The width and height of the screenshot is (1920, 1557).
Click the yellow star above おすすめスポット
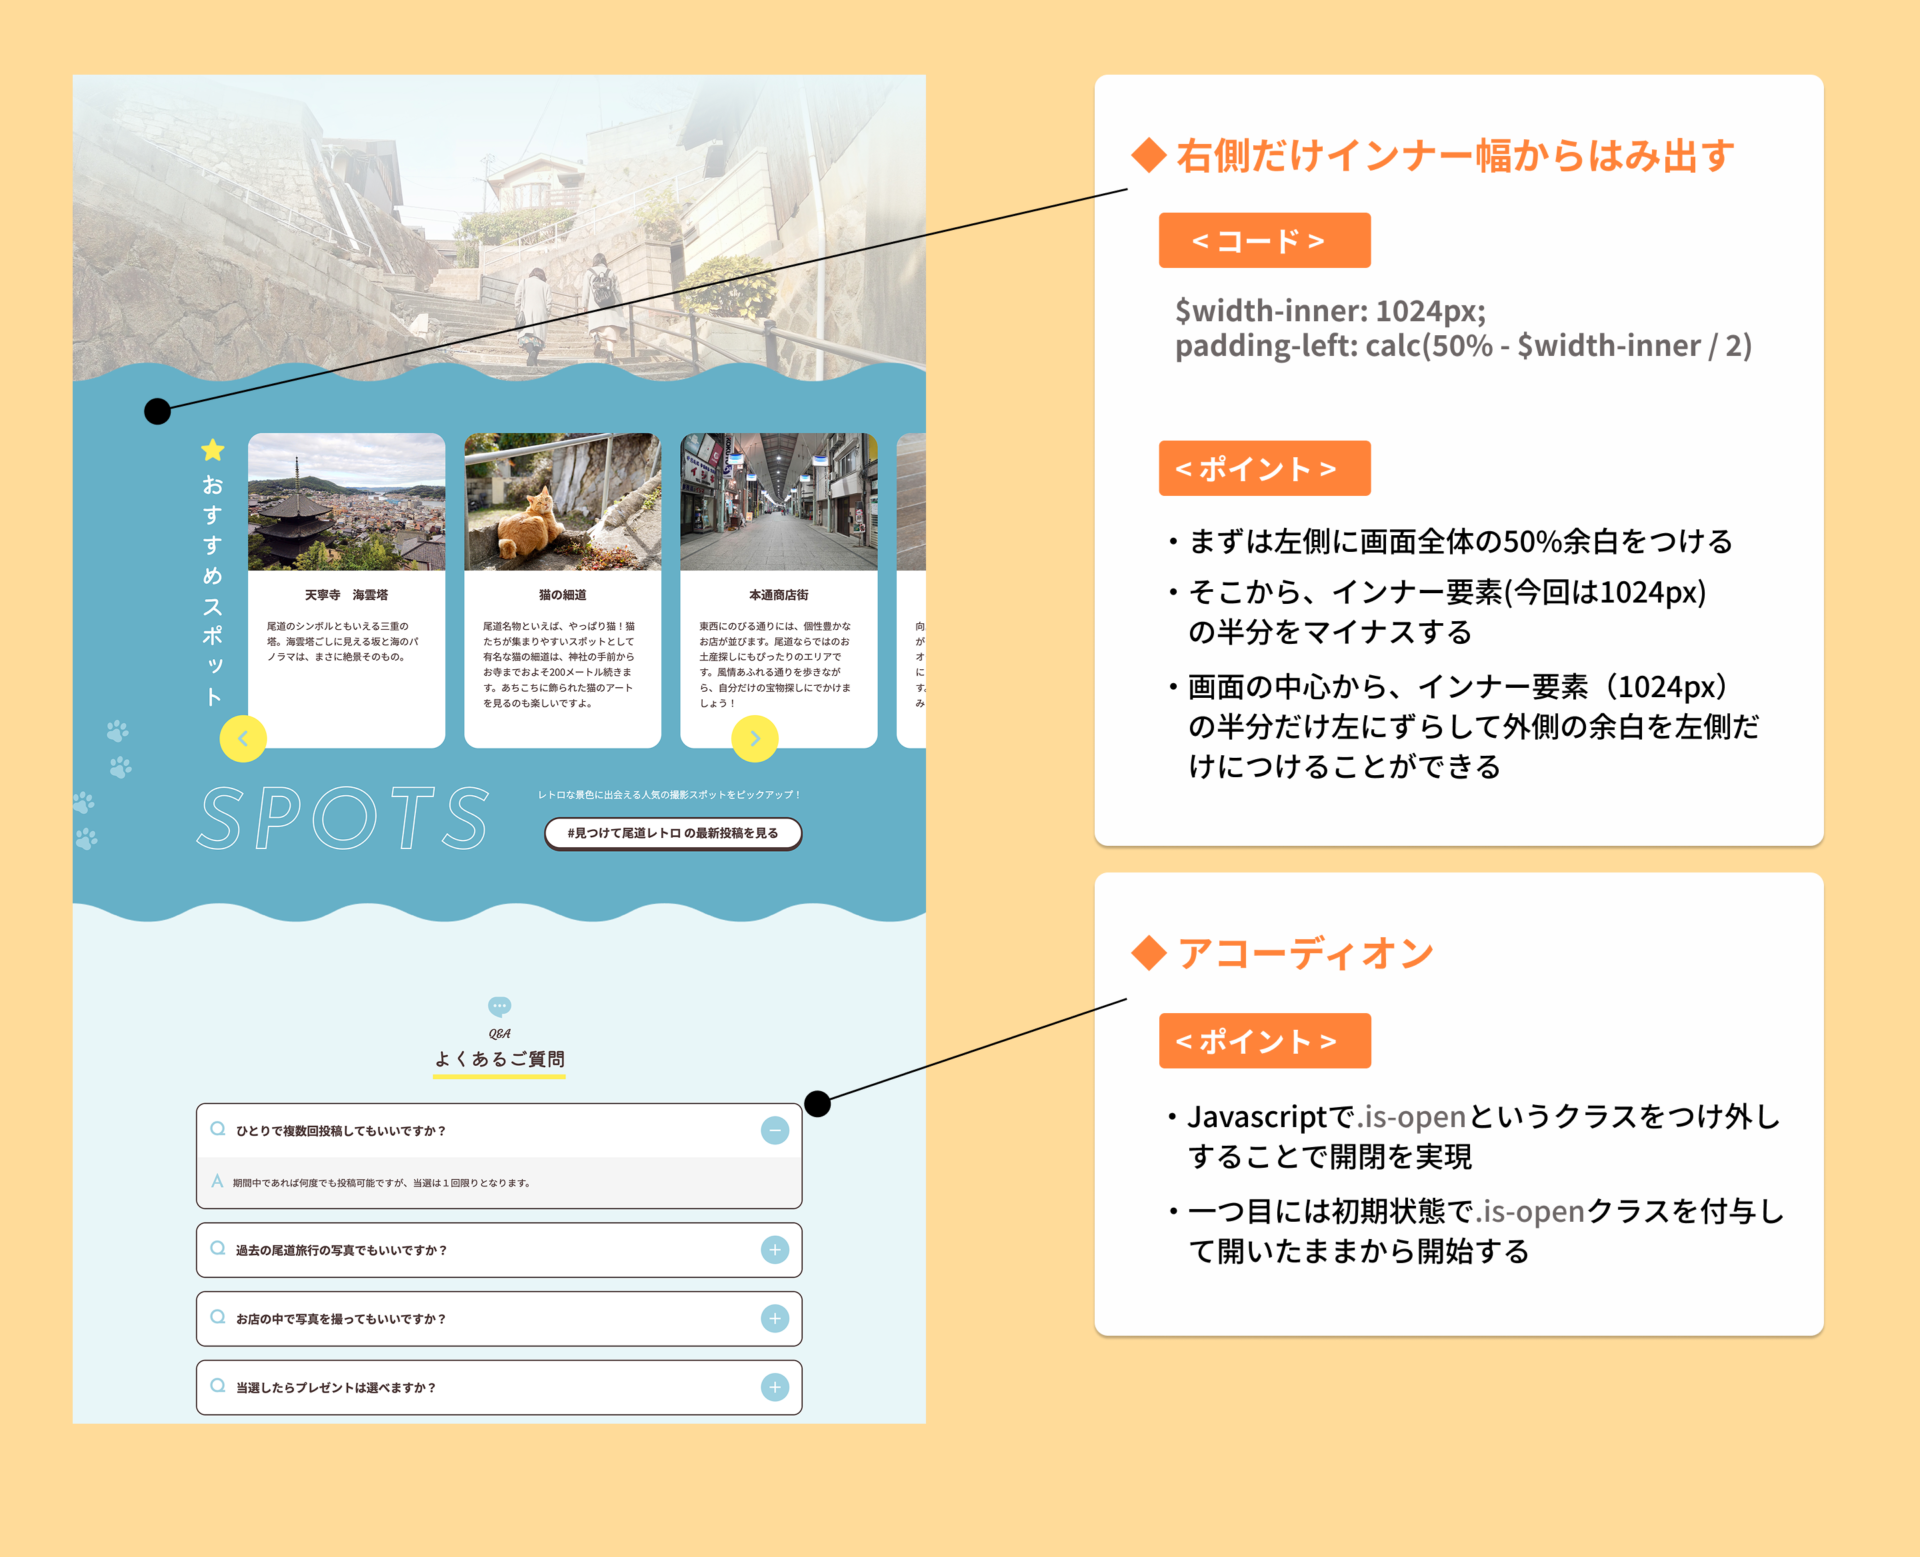(213, 450)
